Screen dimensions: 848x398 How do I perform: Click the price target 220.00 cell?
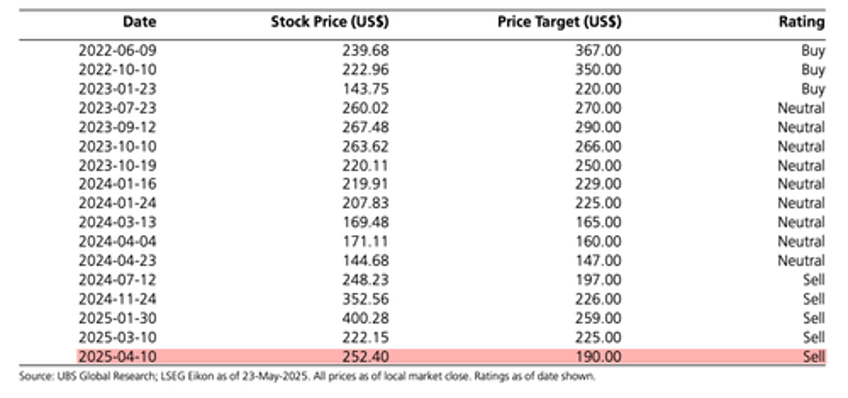tap(598, 89)
